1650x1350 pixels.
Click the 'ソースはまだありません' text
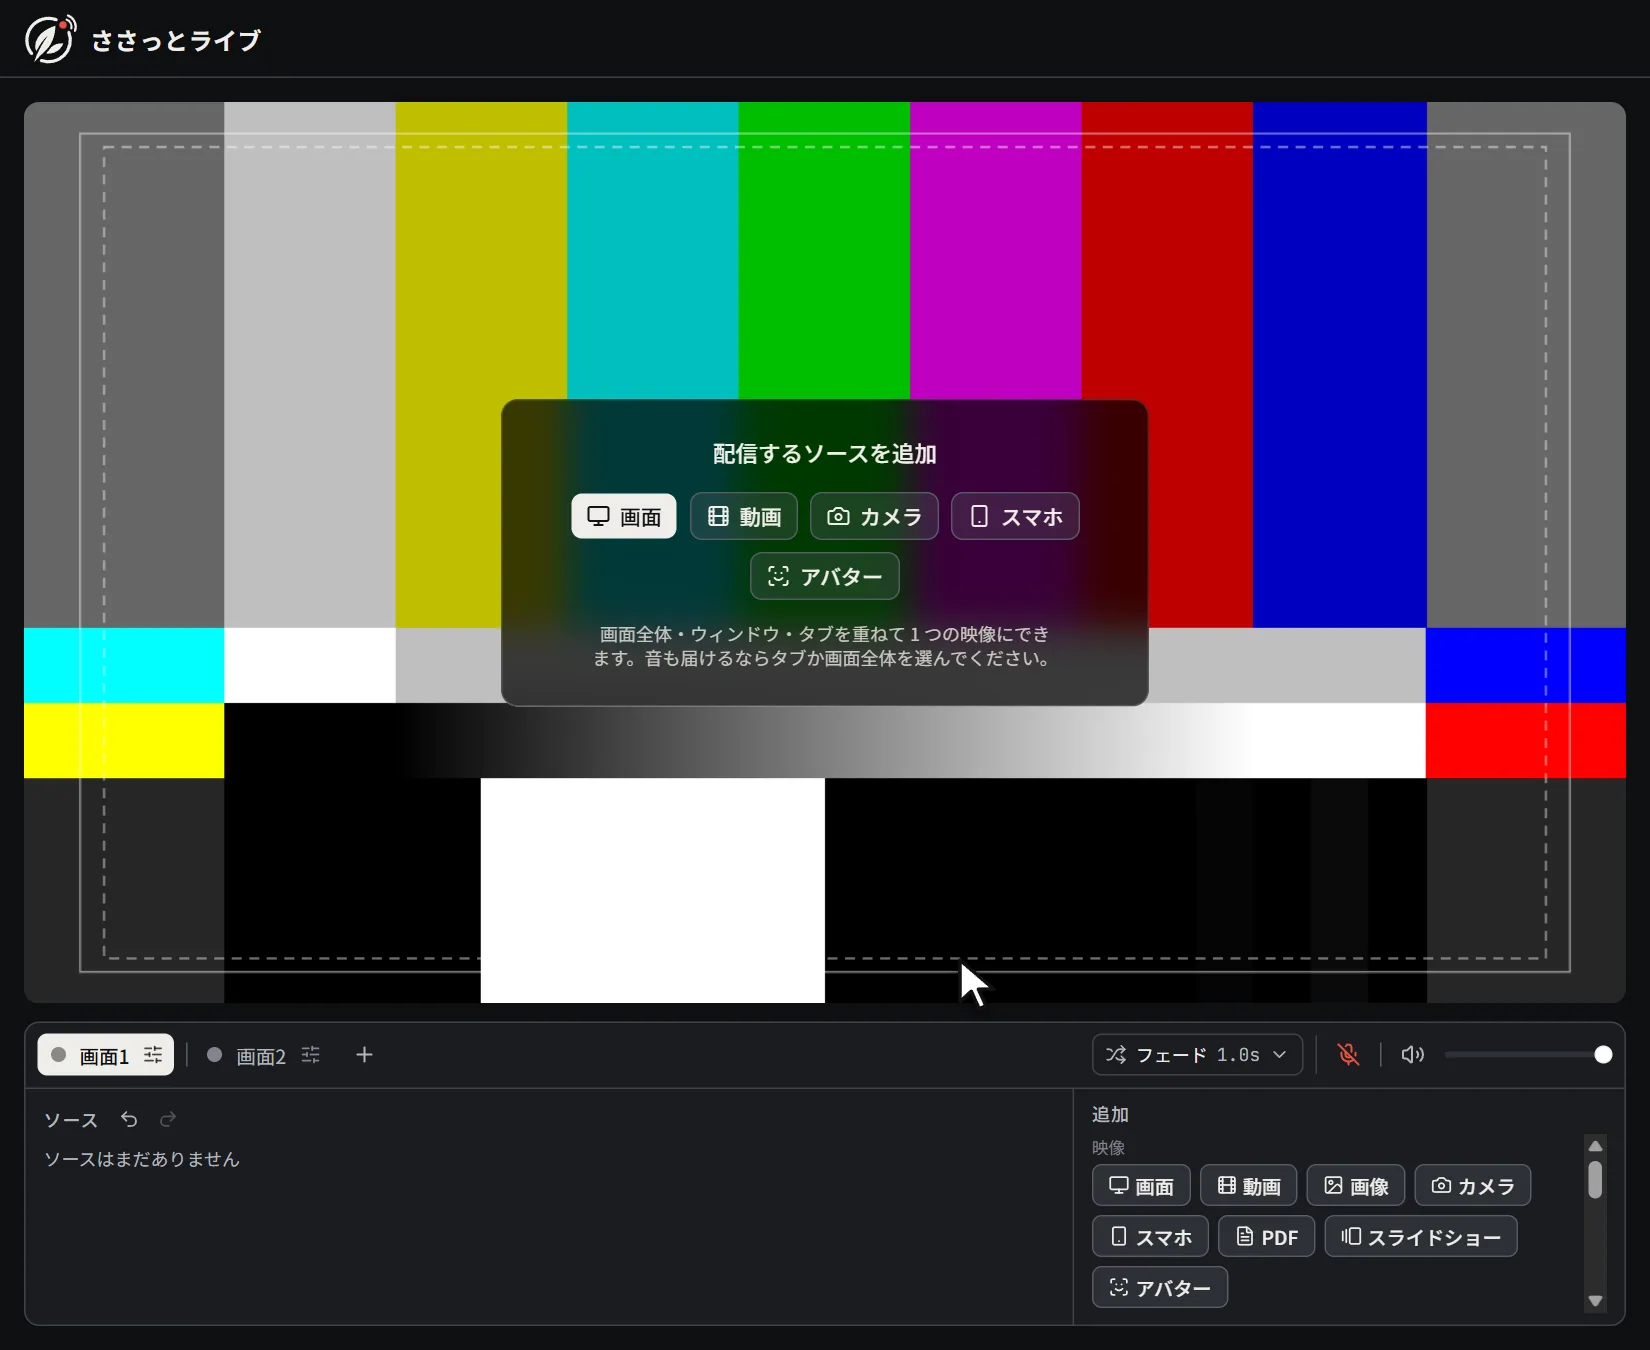point(142,1159)
